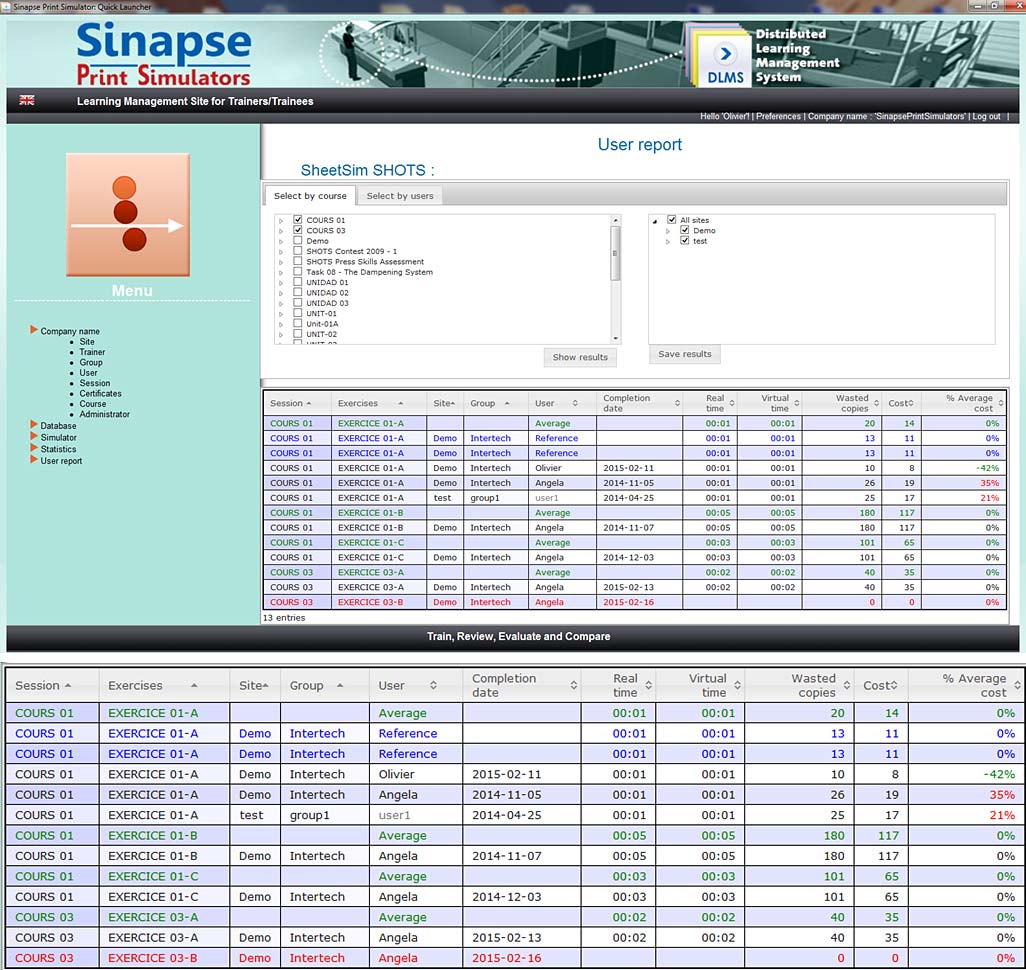Uncheck the COURS 03 checkbox
Screen dimensions: 1026x970
coord(298,230)
